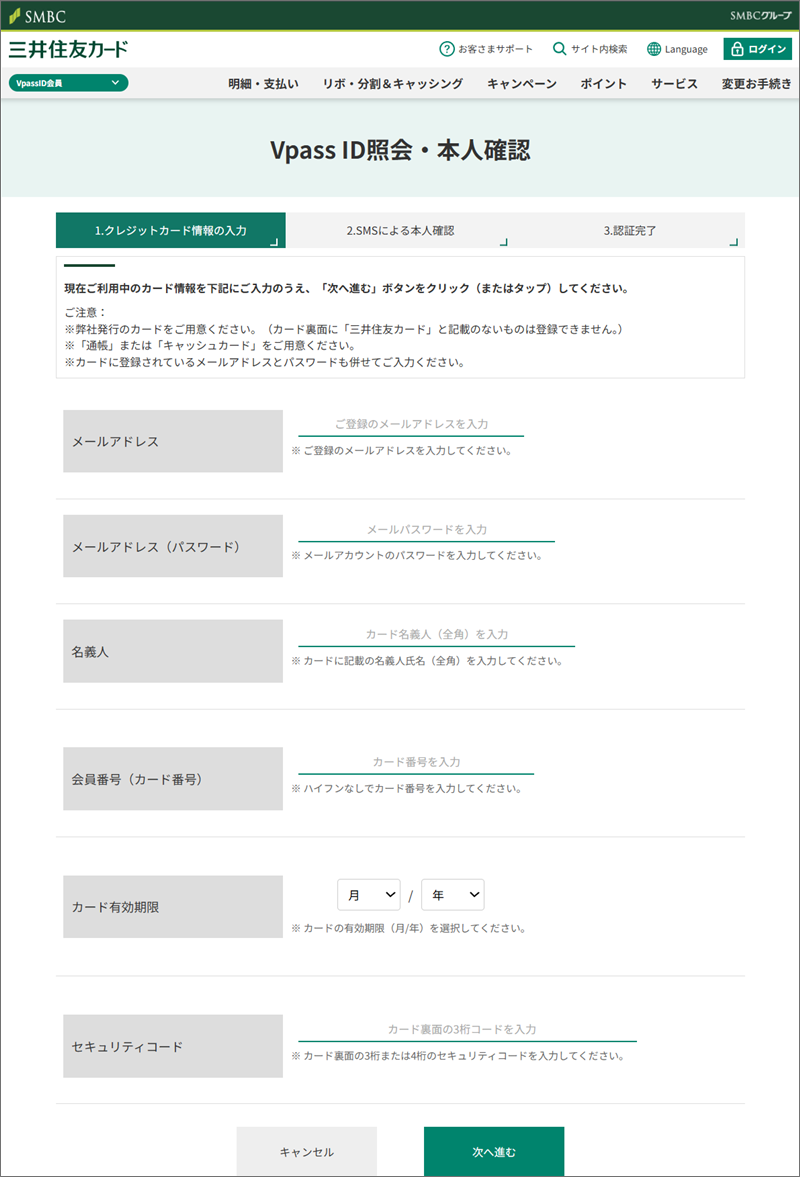
Task: Open the ポイント menu
Action: pyautogui.click(x=603, y=83)
